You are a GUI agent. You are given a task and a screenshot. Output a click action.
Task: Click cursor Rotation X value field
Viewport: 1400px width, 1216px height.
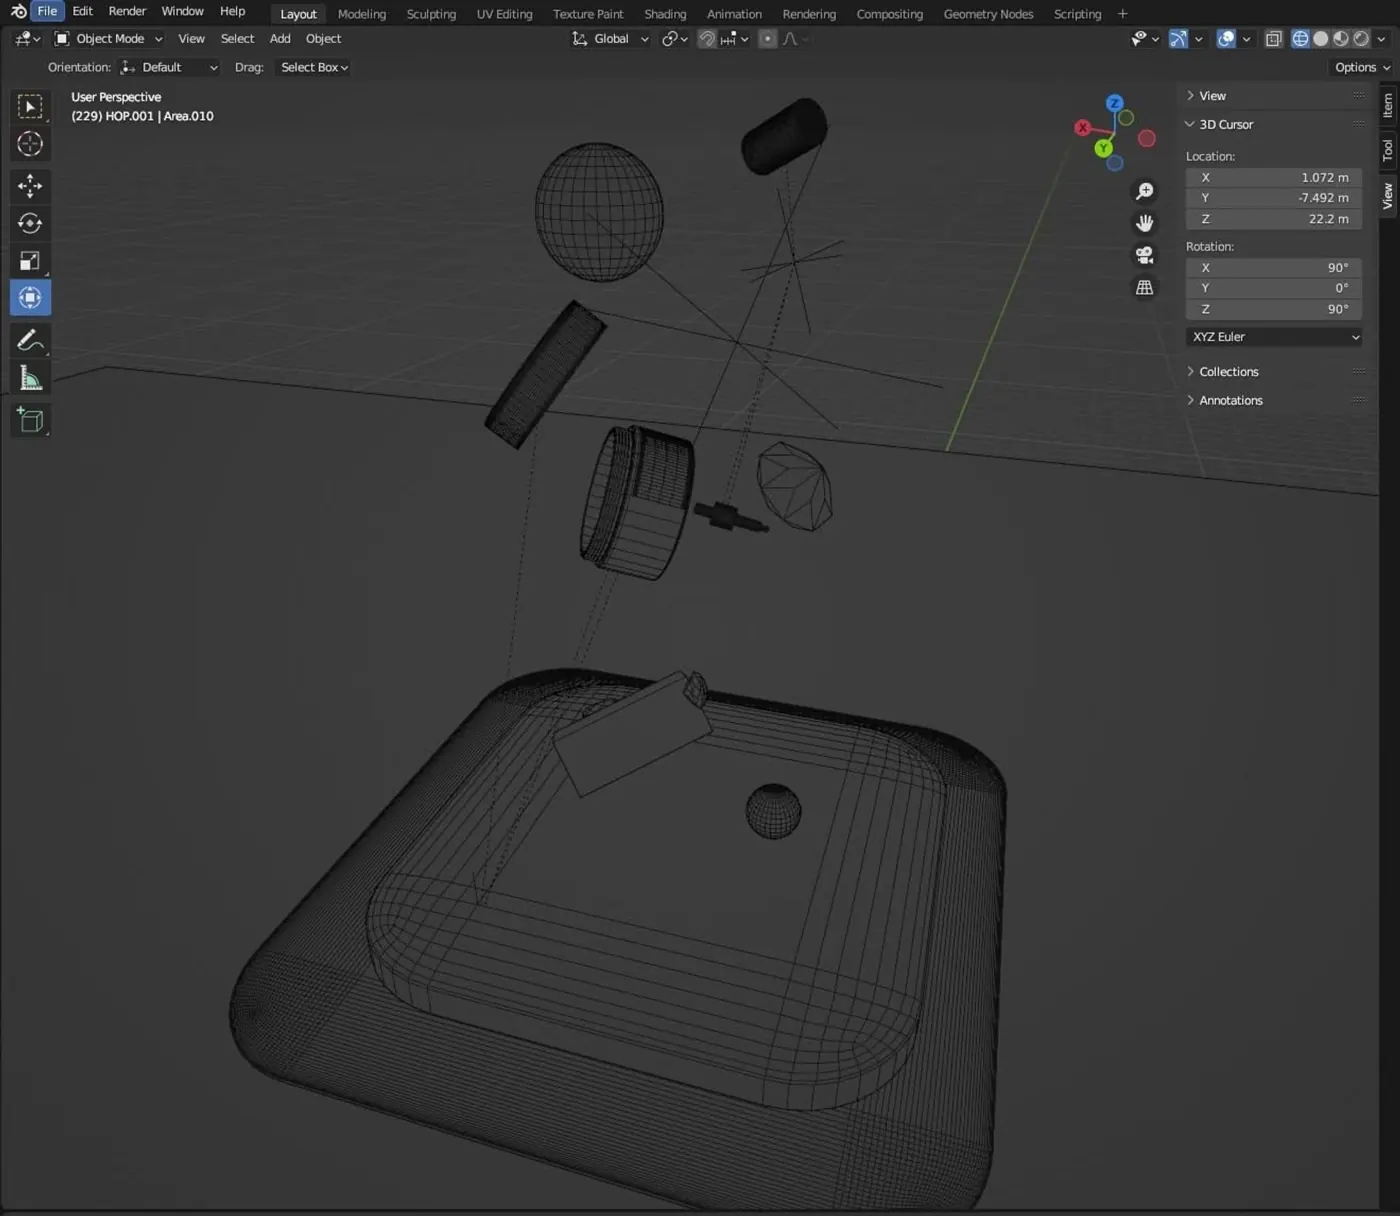tap(1274, 268)
